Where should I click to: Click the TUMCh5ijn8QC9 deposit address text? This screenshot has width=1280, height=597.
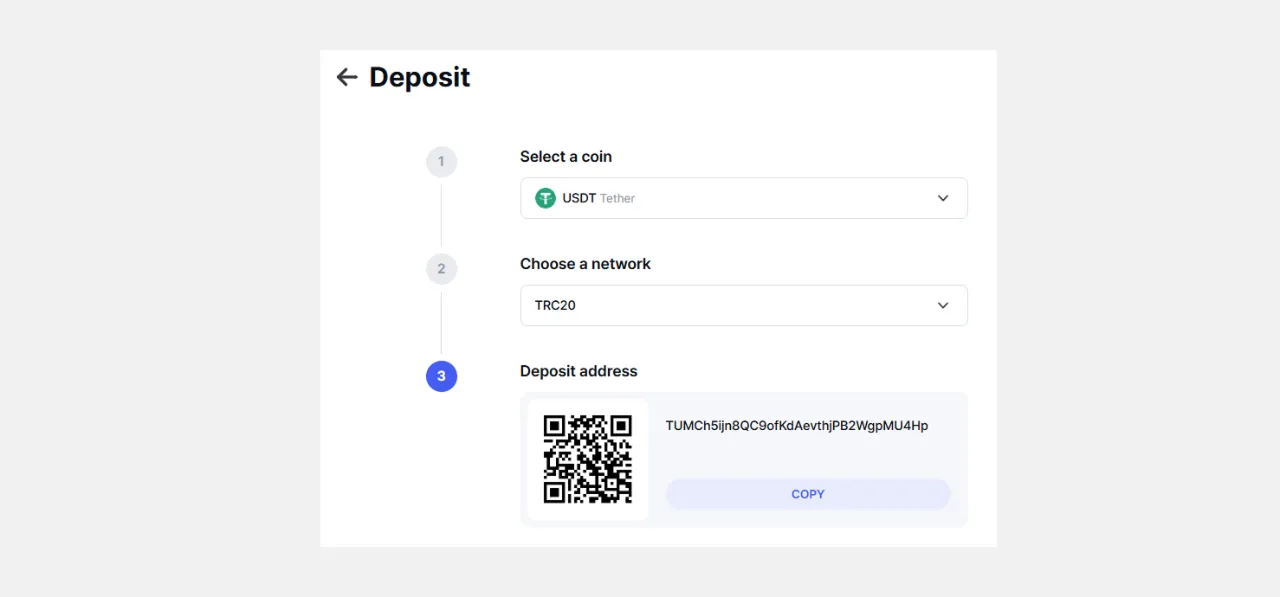[x=797, y=426]
